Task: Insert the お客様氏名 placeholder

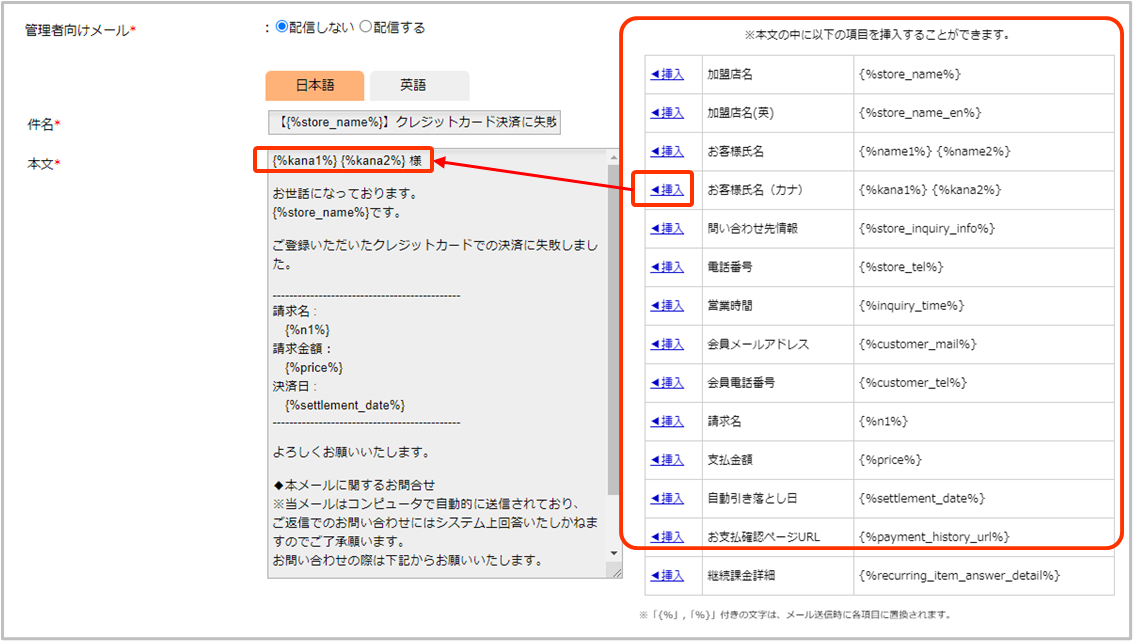Action: click(x=667, y=151)
